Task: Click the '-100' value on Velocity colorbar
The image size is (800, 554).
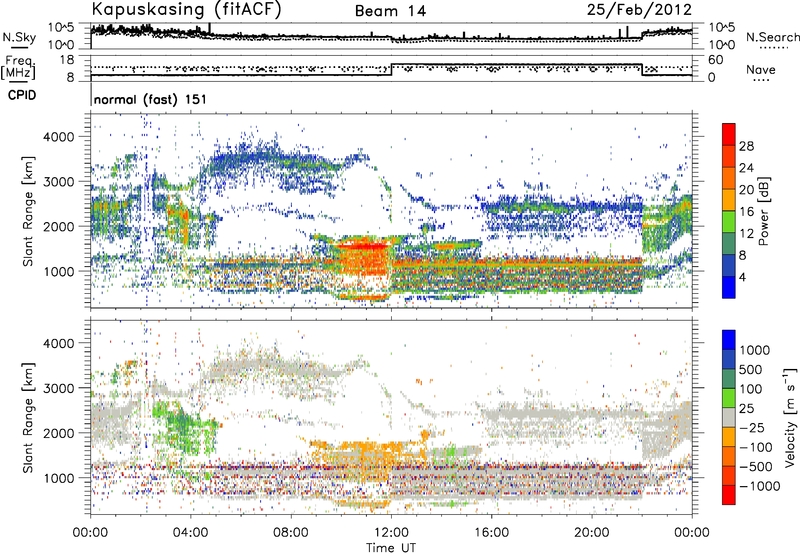Action: (x=756, y=447)
